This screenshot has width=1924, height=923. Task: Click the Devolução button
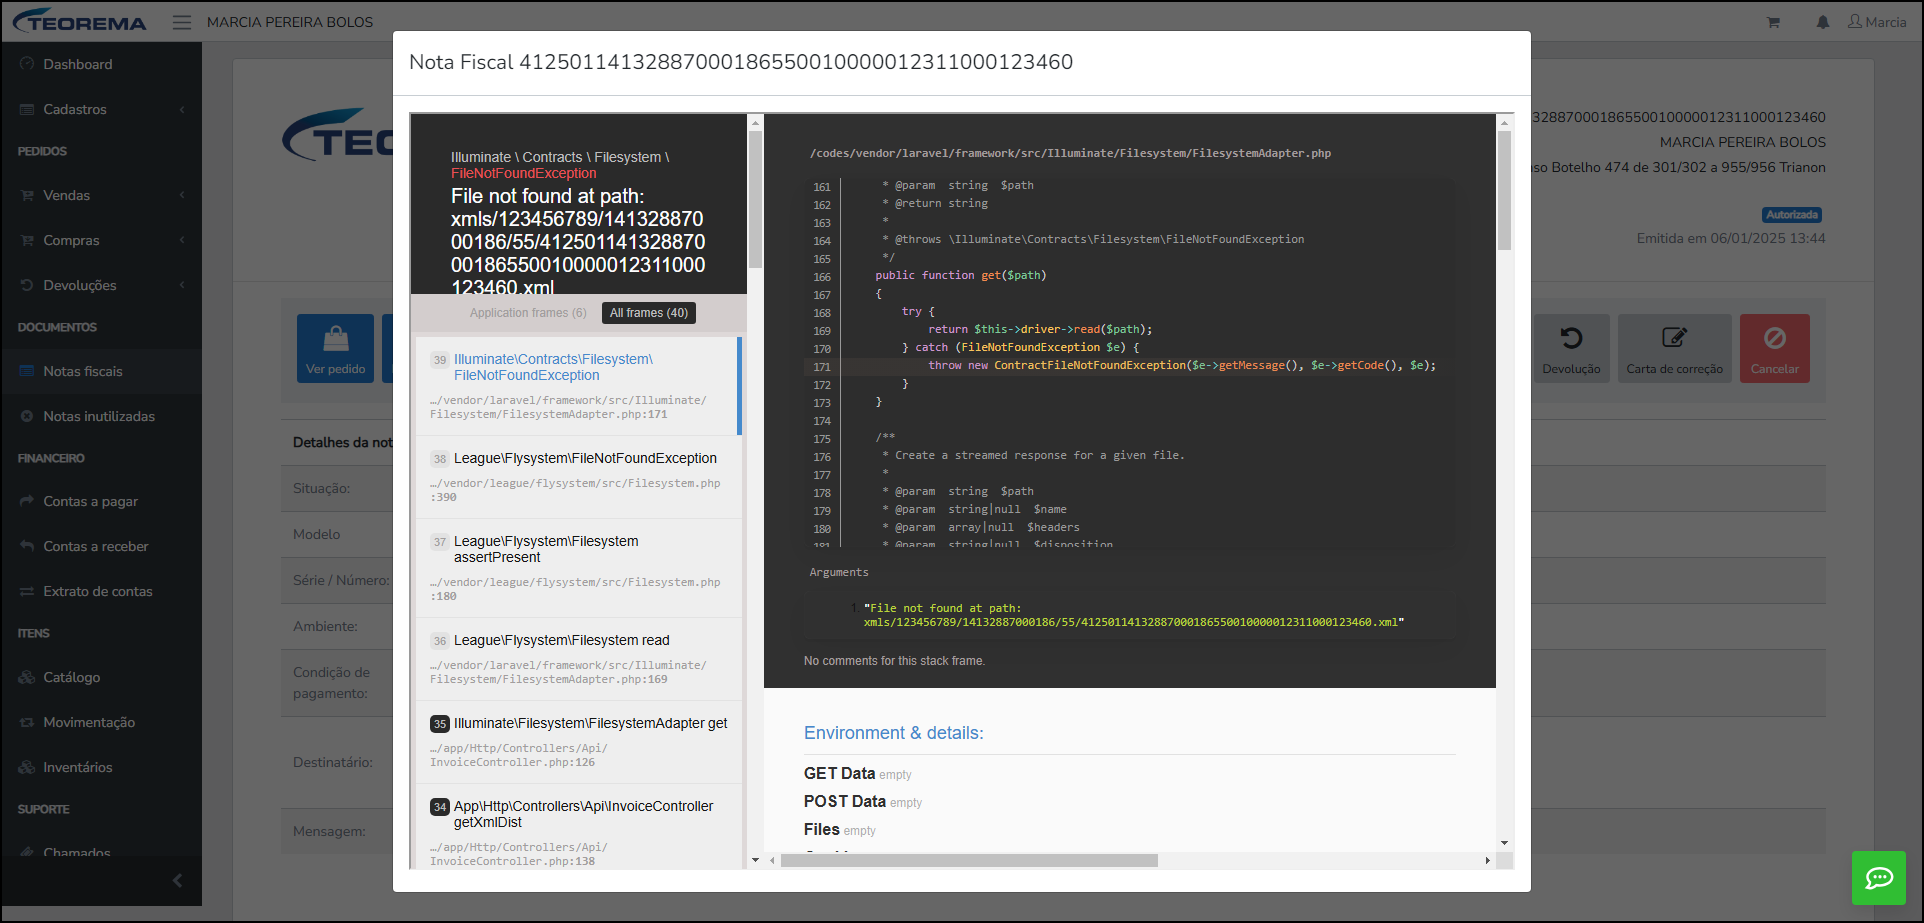click(1571, 348)
